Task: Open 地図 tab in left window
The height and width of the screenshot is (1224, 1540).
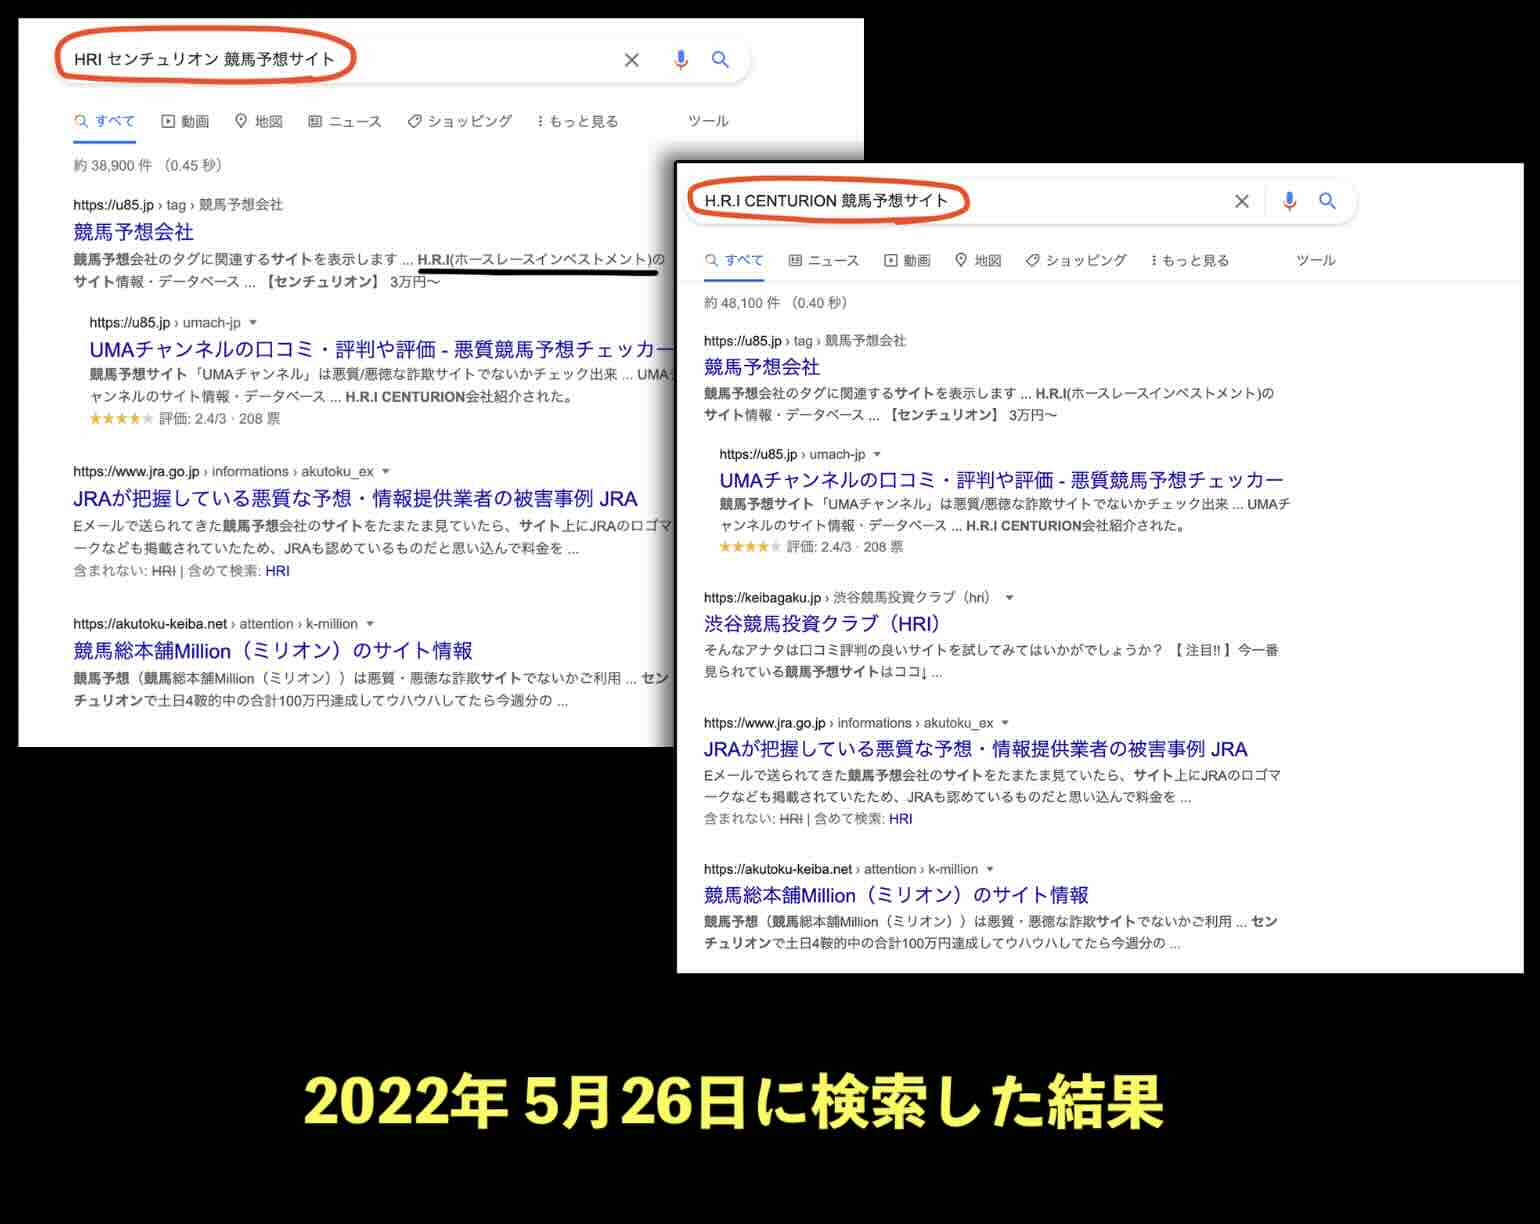Action: pyautogui.click(x=258, y=121)
